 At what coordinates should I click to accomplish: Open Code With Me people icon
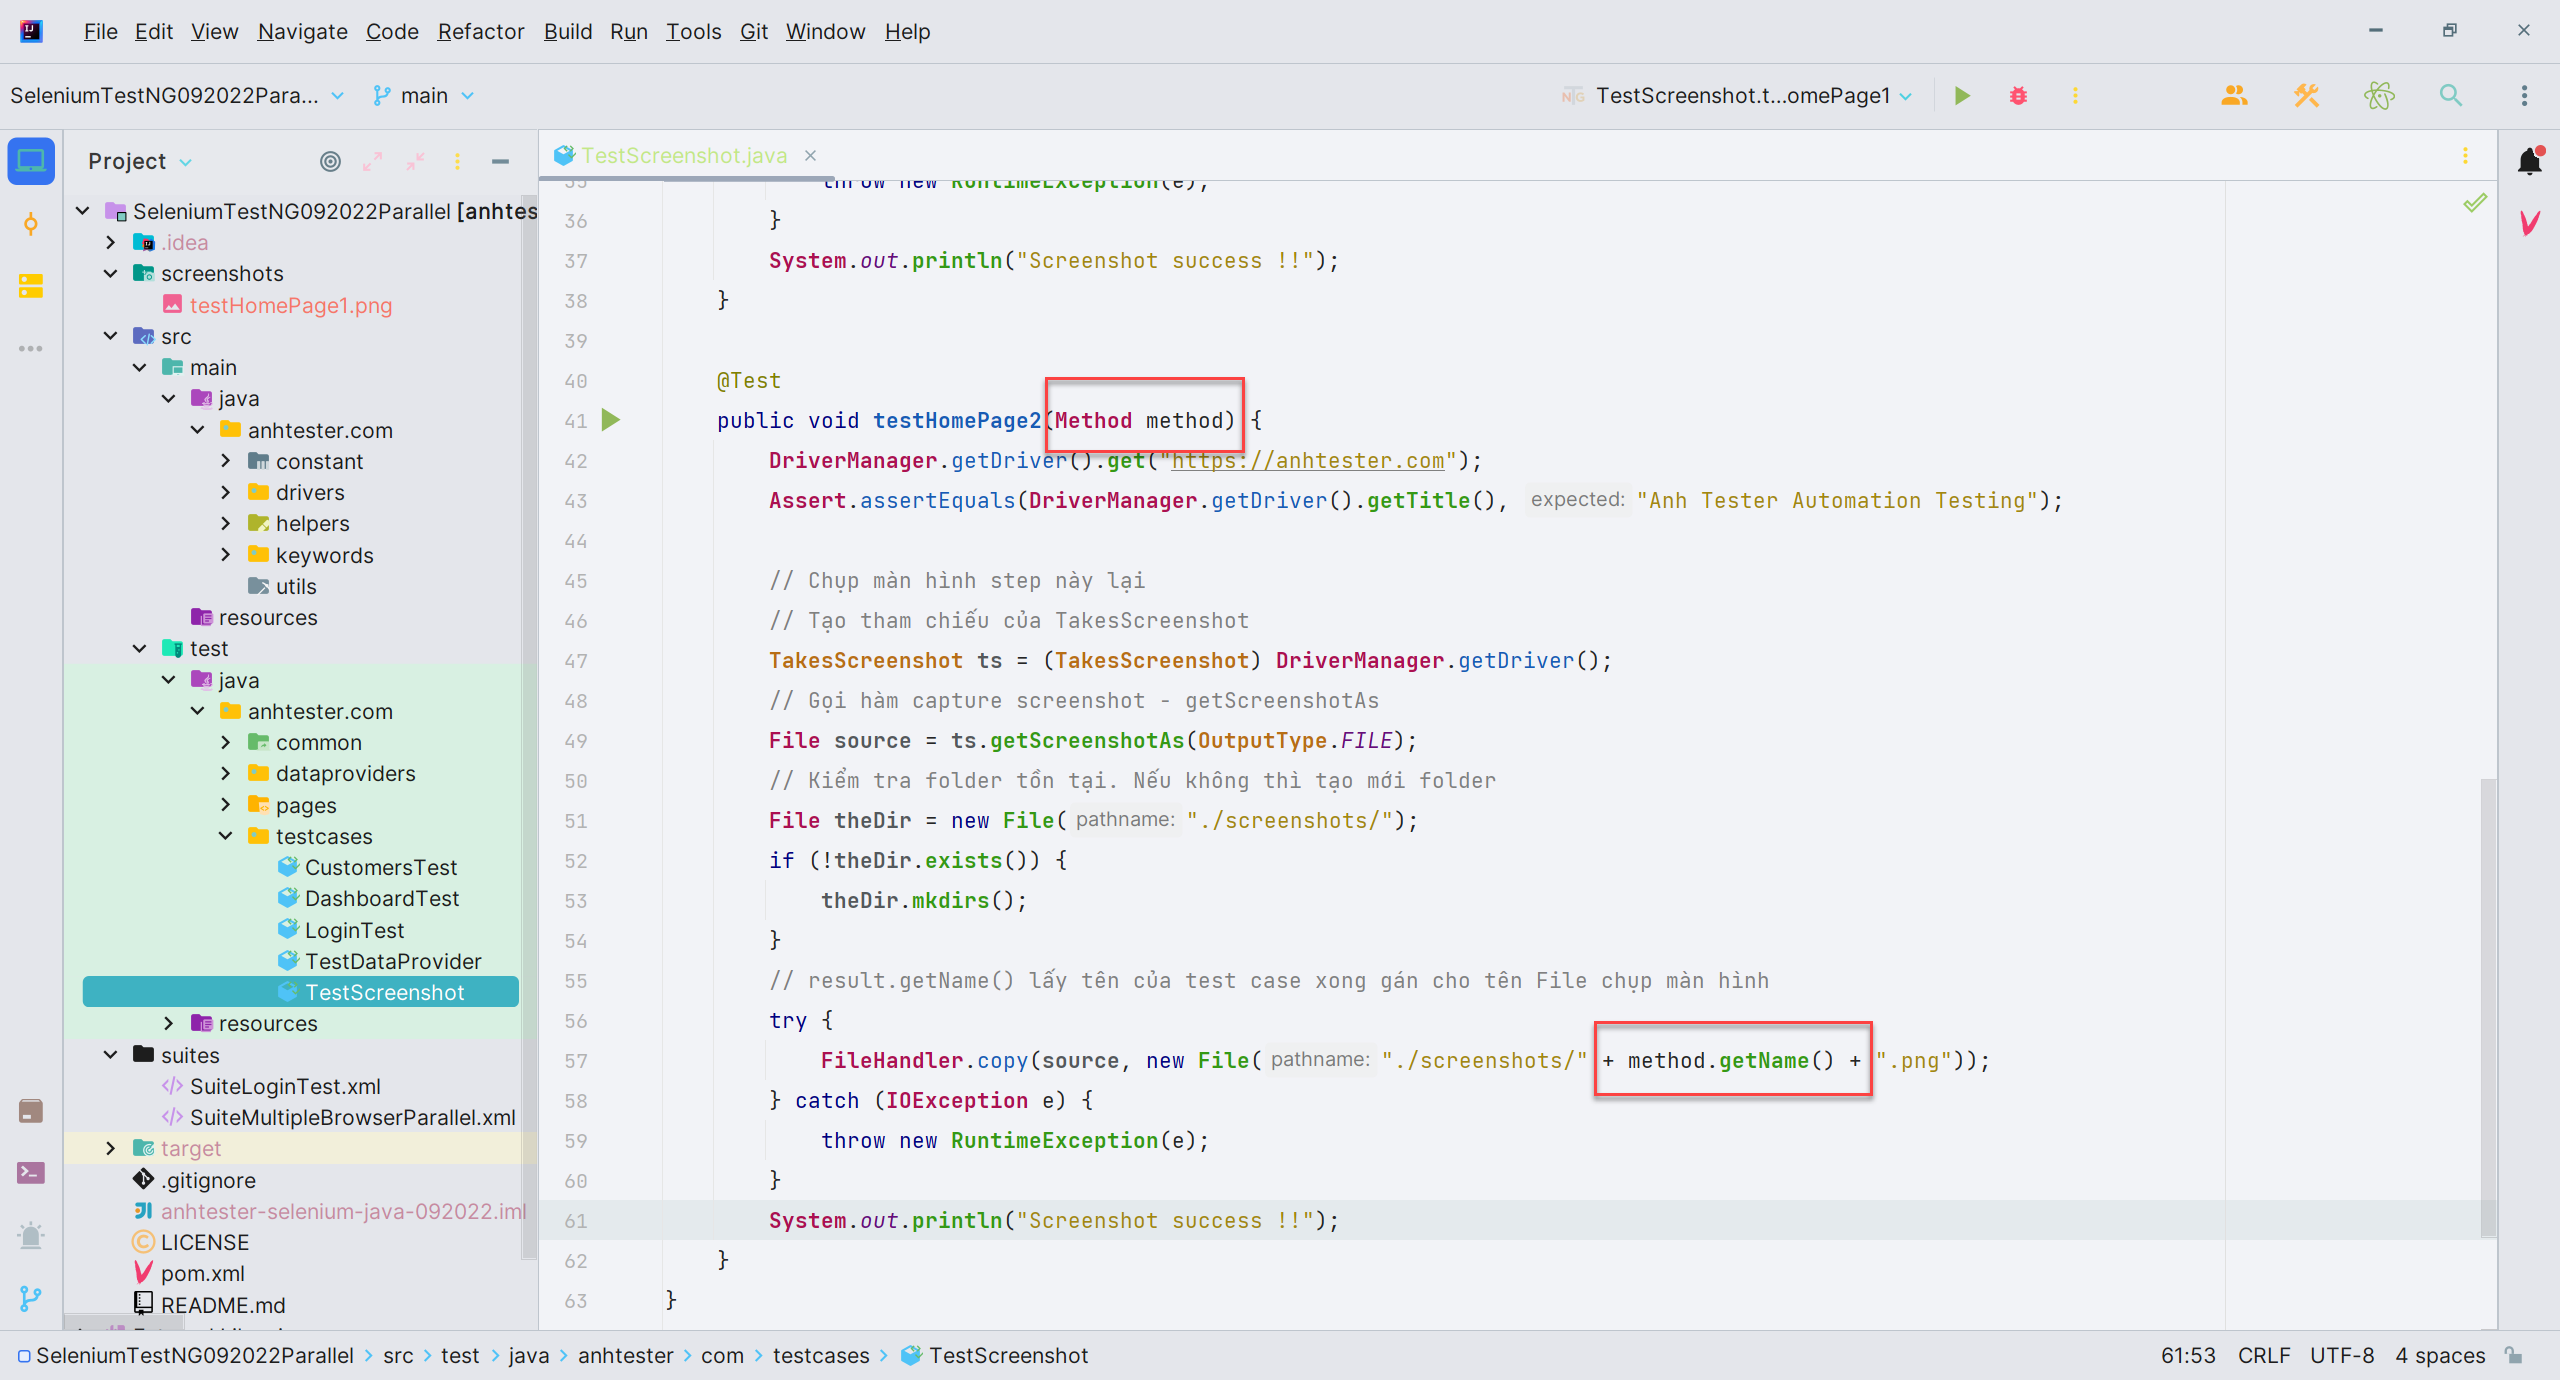click(x=2234, y=96)
